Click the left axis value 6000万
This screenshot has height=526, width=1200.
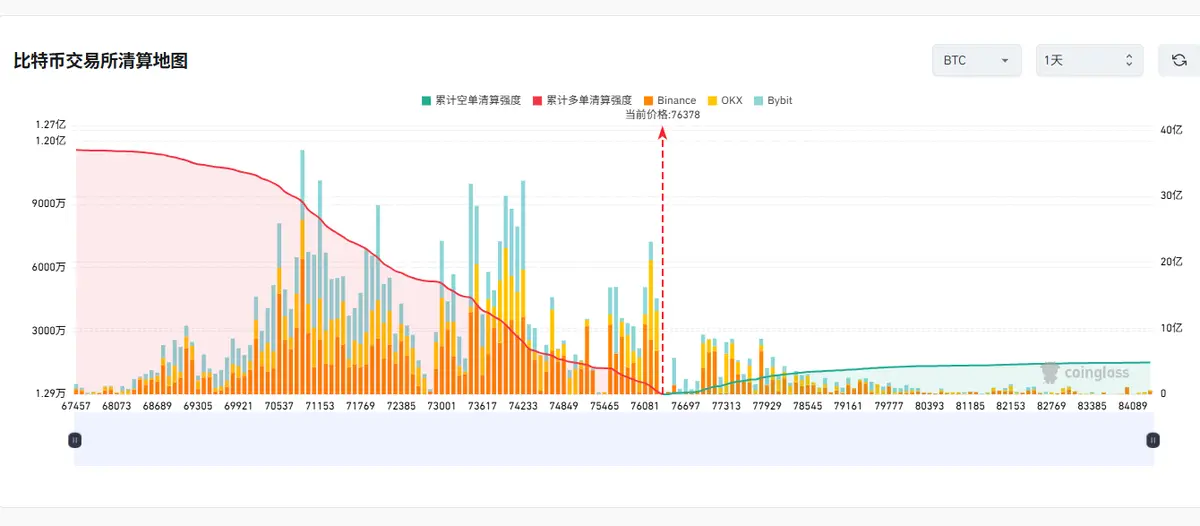coord(49,267)
